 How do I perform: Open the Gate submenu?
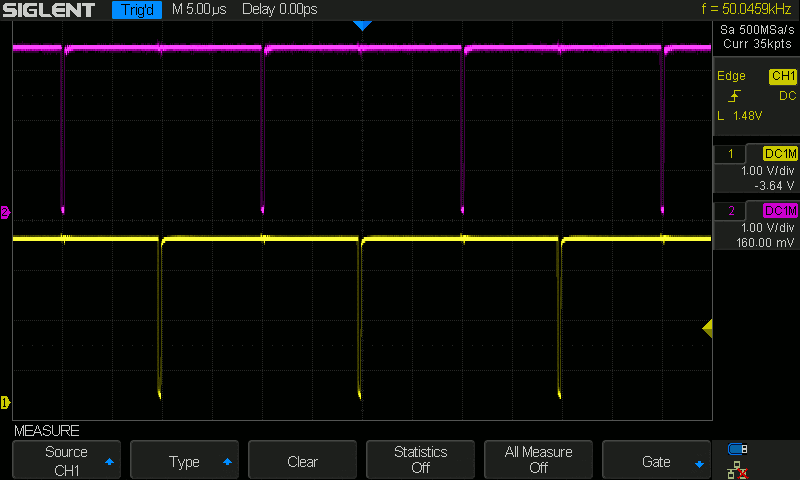(x=656, y=461)
